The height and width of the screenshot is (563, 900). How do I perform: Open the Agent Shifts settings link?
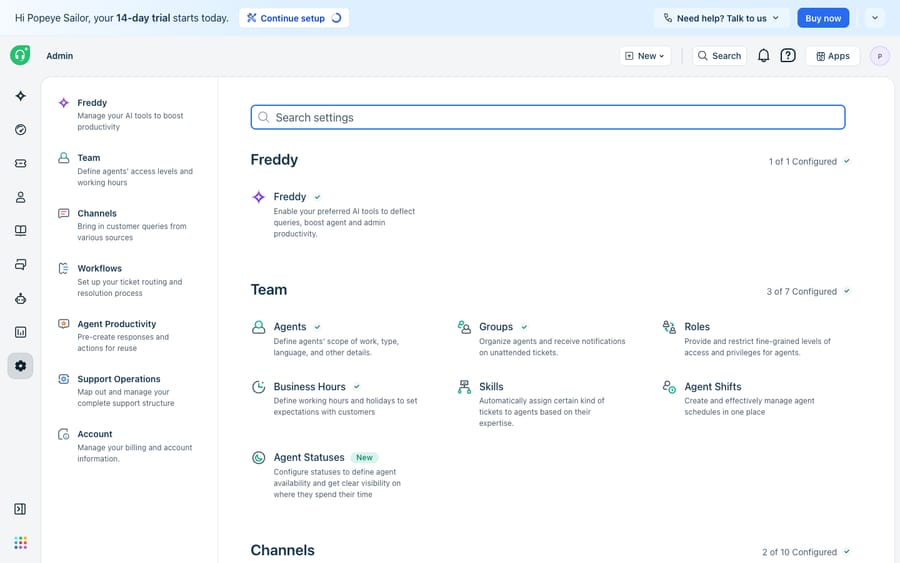tap(712, 386)
